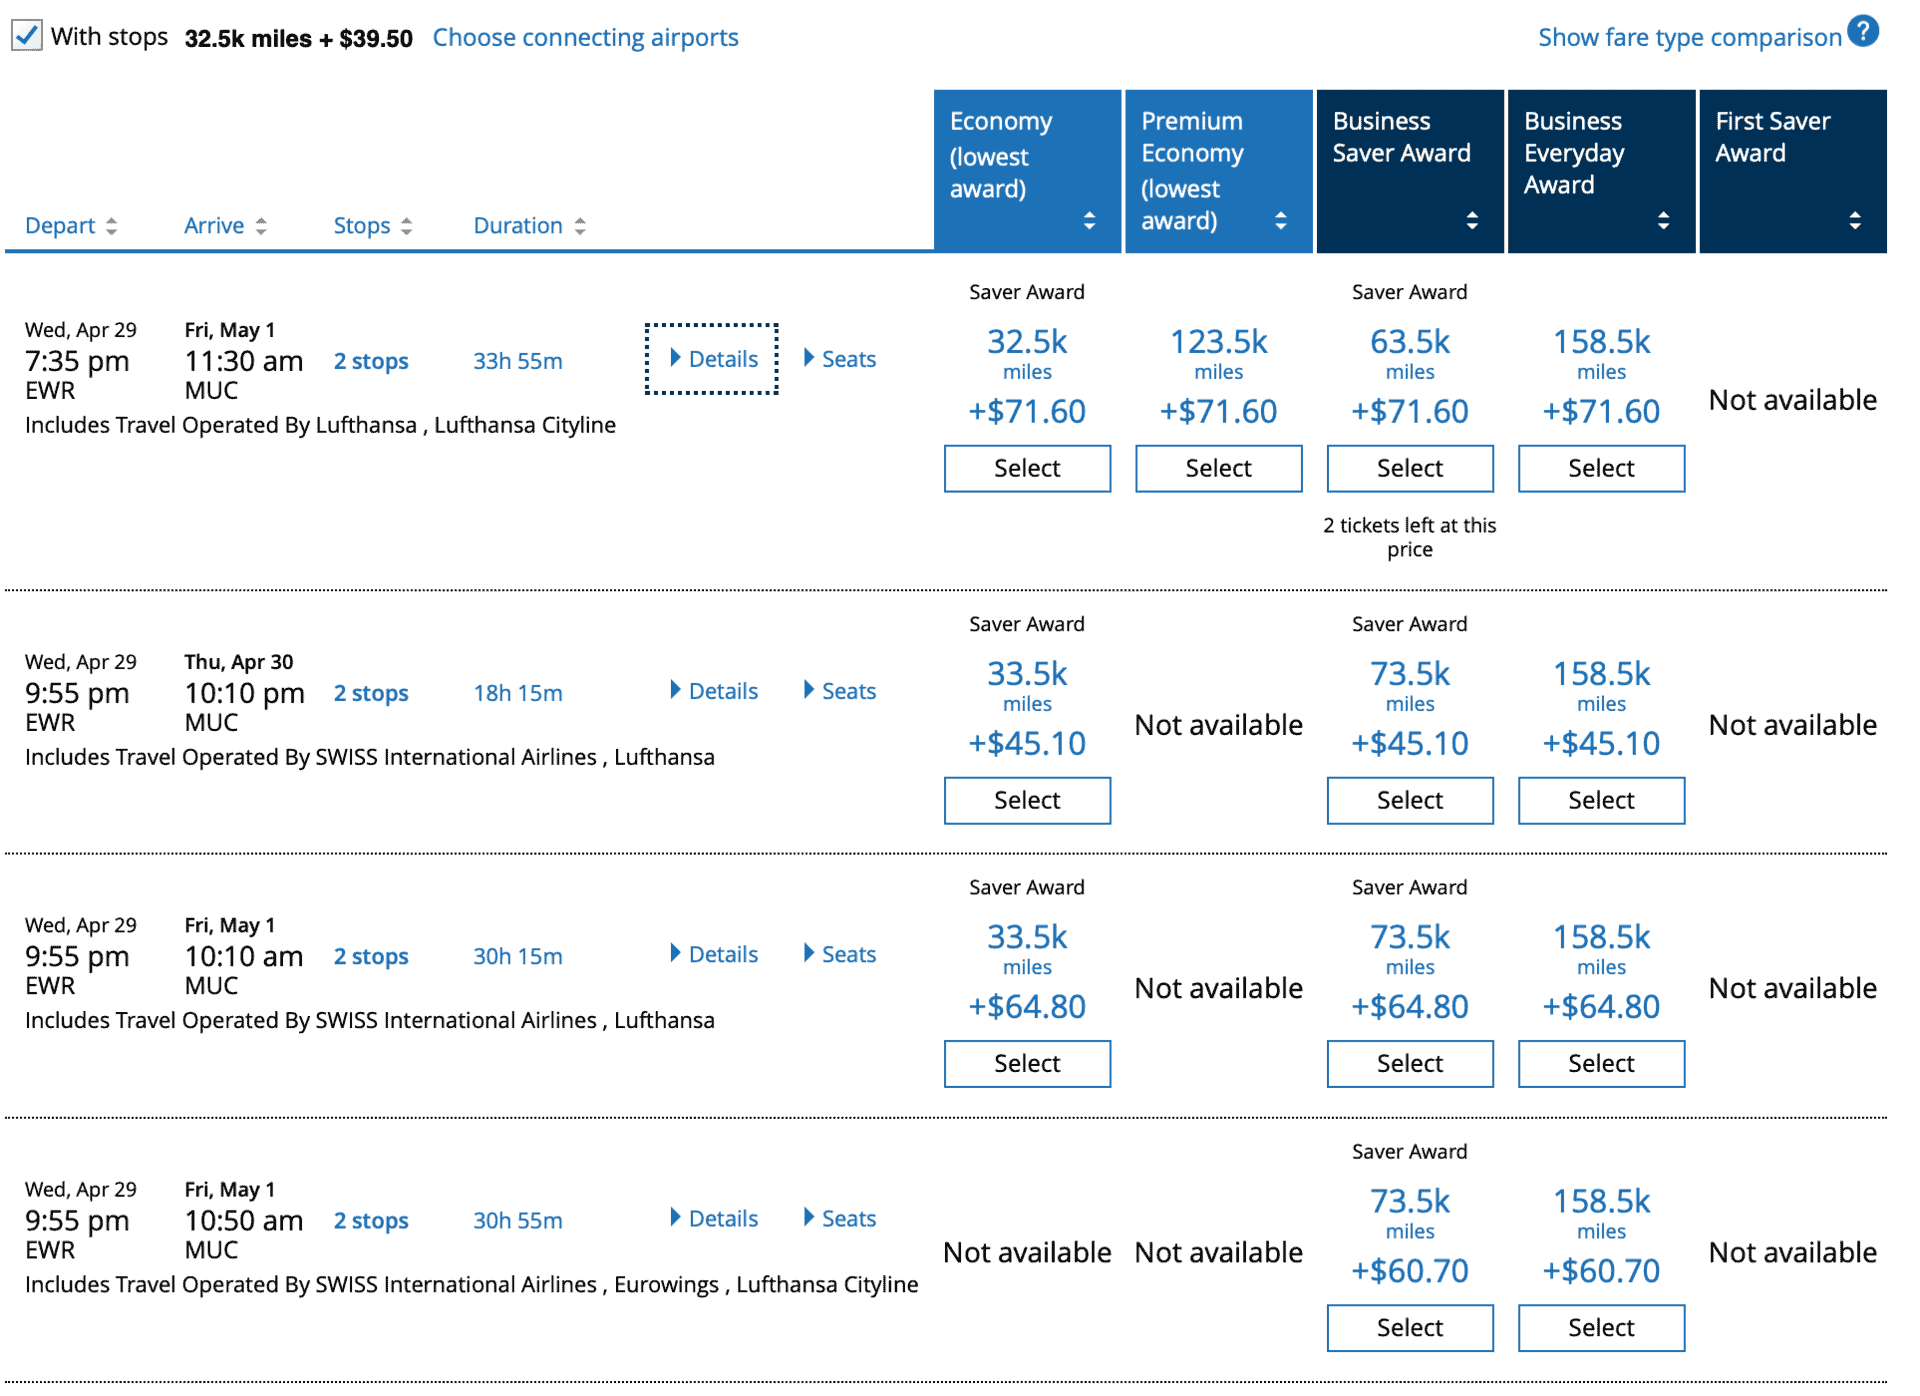The height and width of the screenshot is (1396, 1920).
Task: Select 158.5k Business Everyday fare with +$71.60
Action: click(x=1601, y=468)
